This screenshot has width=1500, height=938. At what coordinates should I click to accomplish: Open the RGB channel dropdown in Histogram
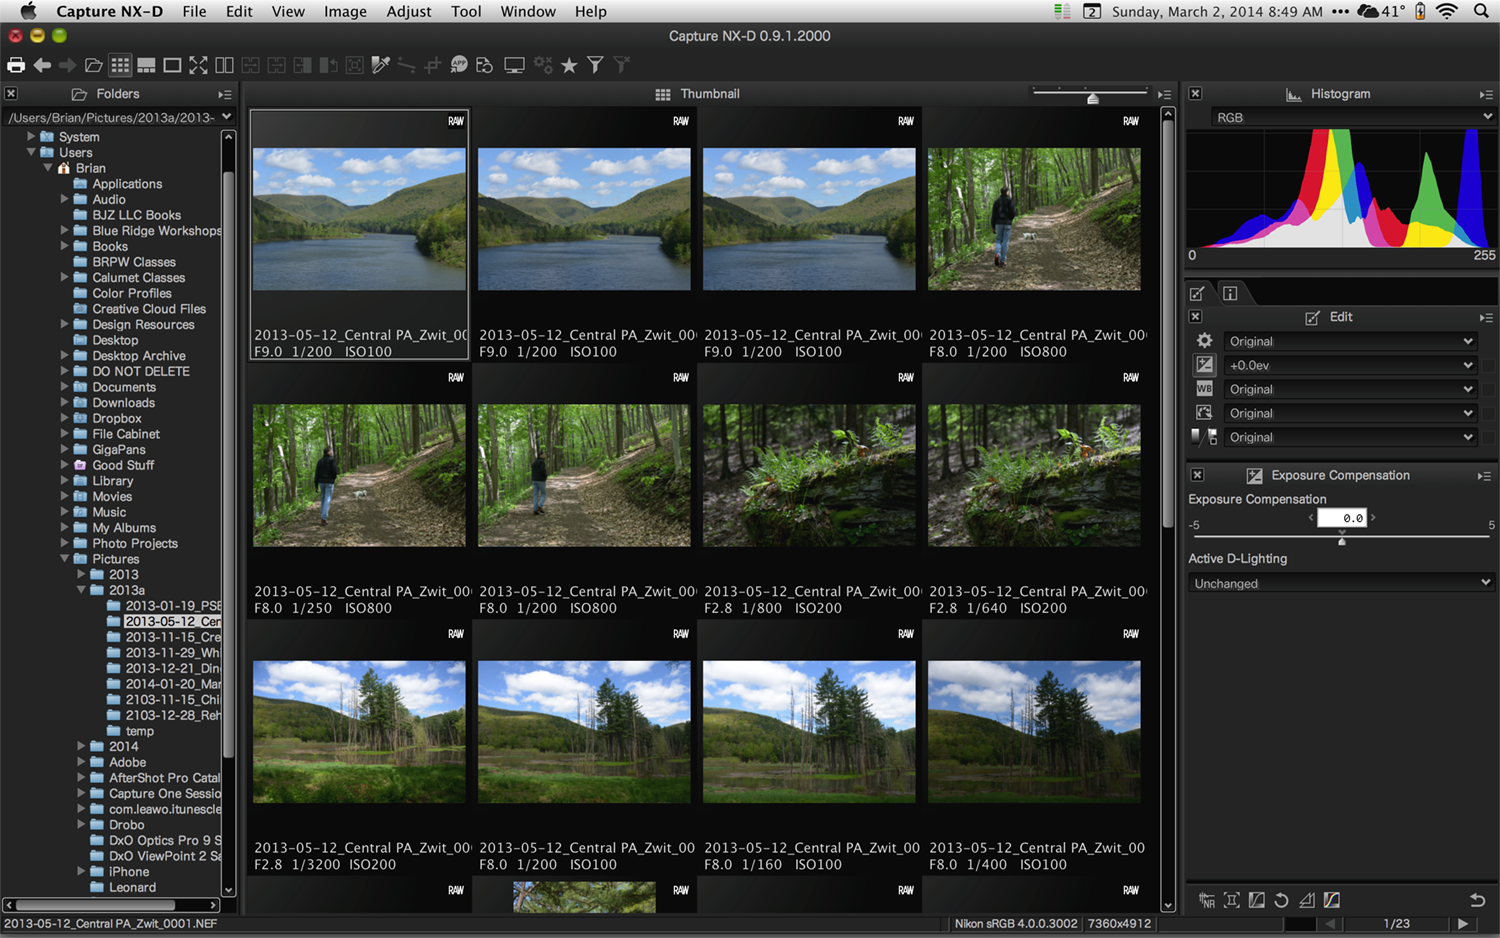(x=1353, y=117)
